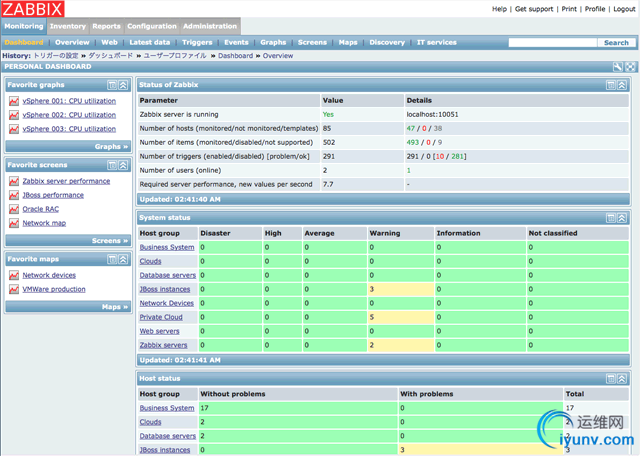
Task: Open the JBoss instances host group link
Action: [167, 289]
